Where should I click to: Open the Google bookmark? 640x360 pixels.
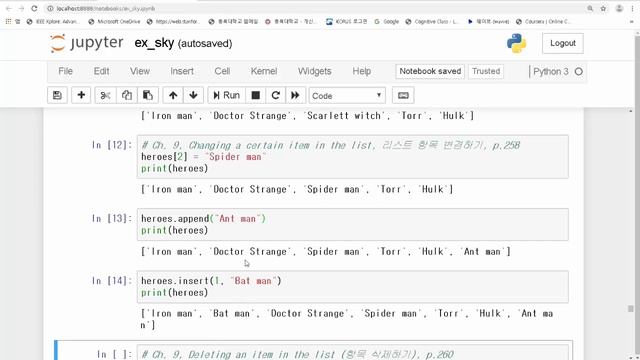tap(387, 22)
